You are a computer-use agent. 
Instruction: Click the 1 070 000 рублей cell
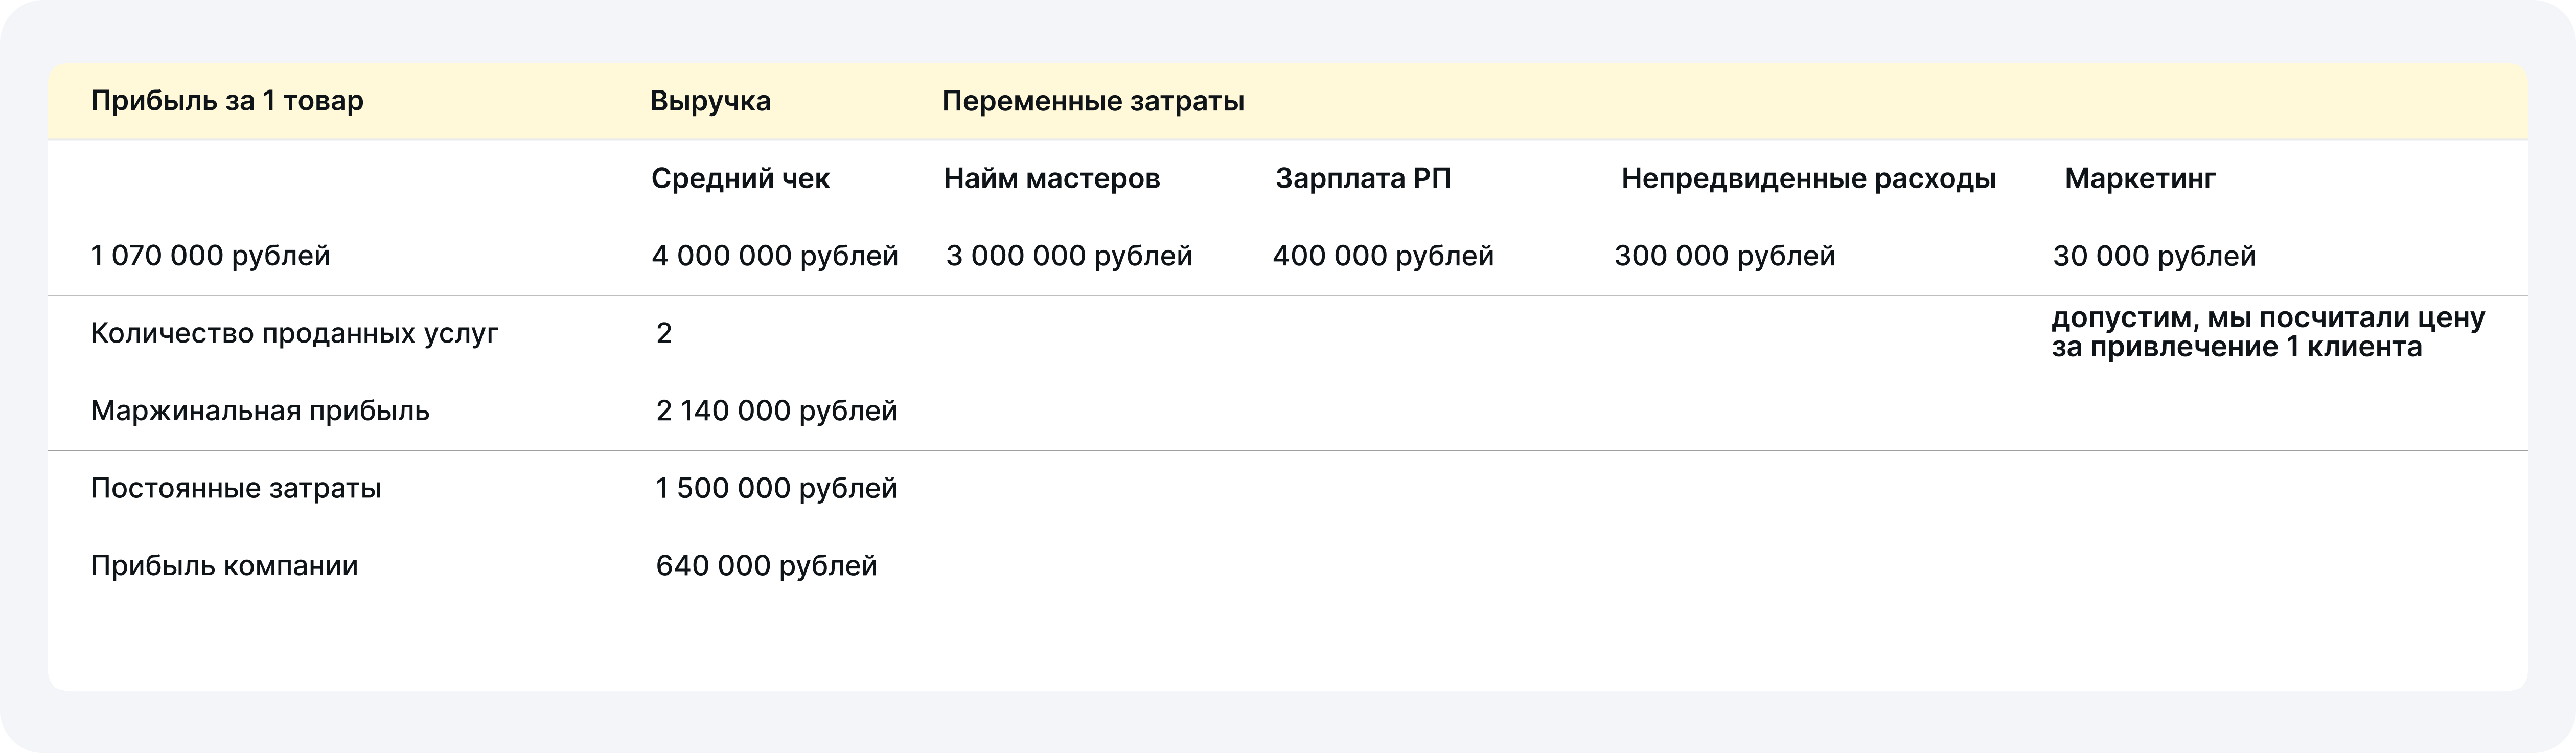(210, 256)
